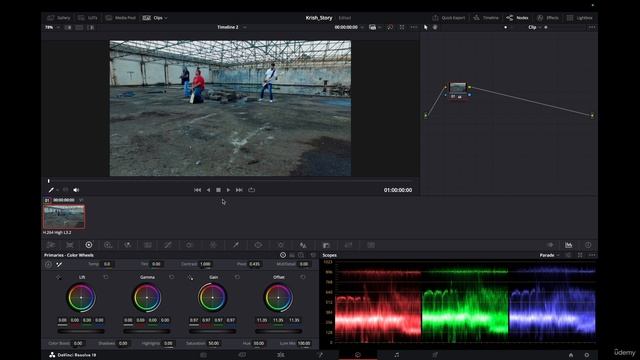
Task: Open the Media Pool panel
Action: pos(121,18)
